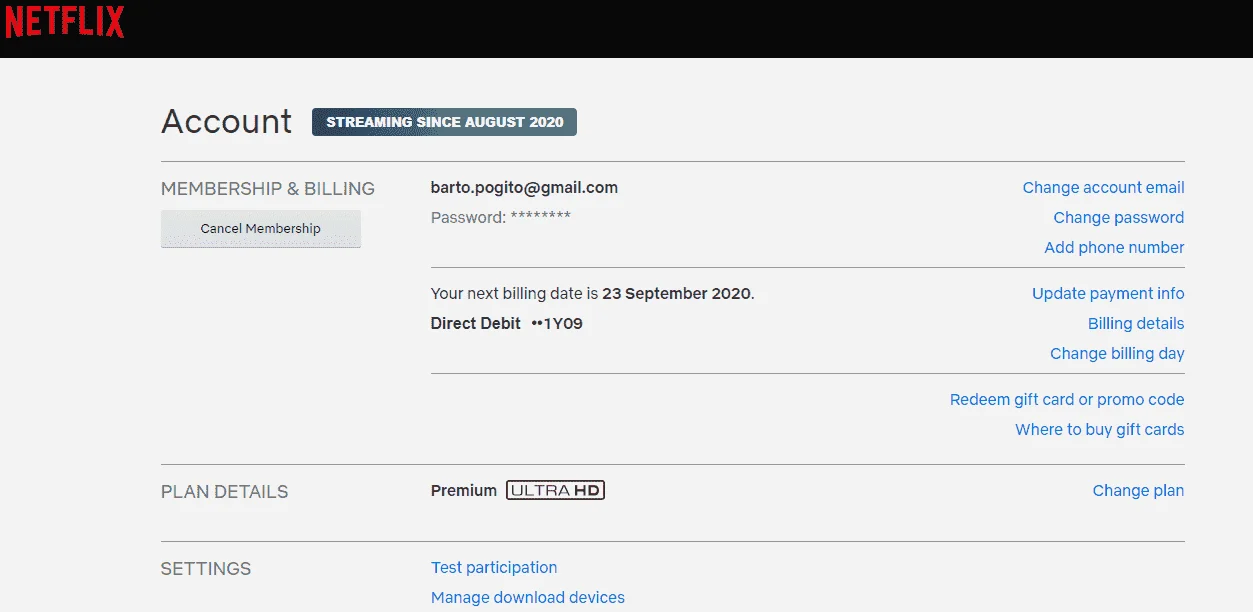Click Where to buy gift cards

coord(1100,430)
